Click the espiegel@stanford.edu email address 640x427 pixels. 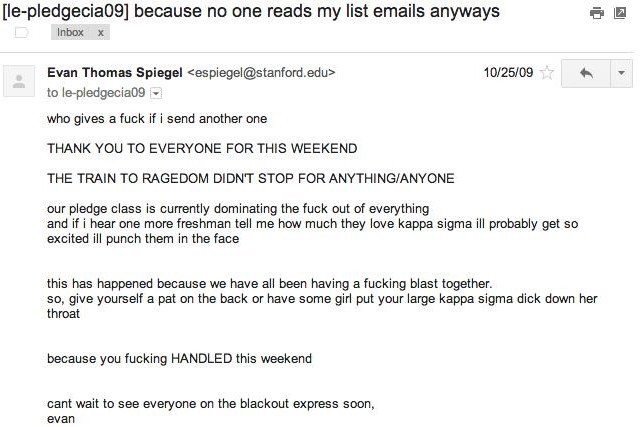coord(261,73)
